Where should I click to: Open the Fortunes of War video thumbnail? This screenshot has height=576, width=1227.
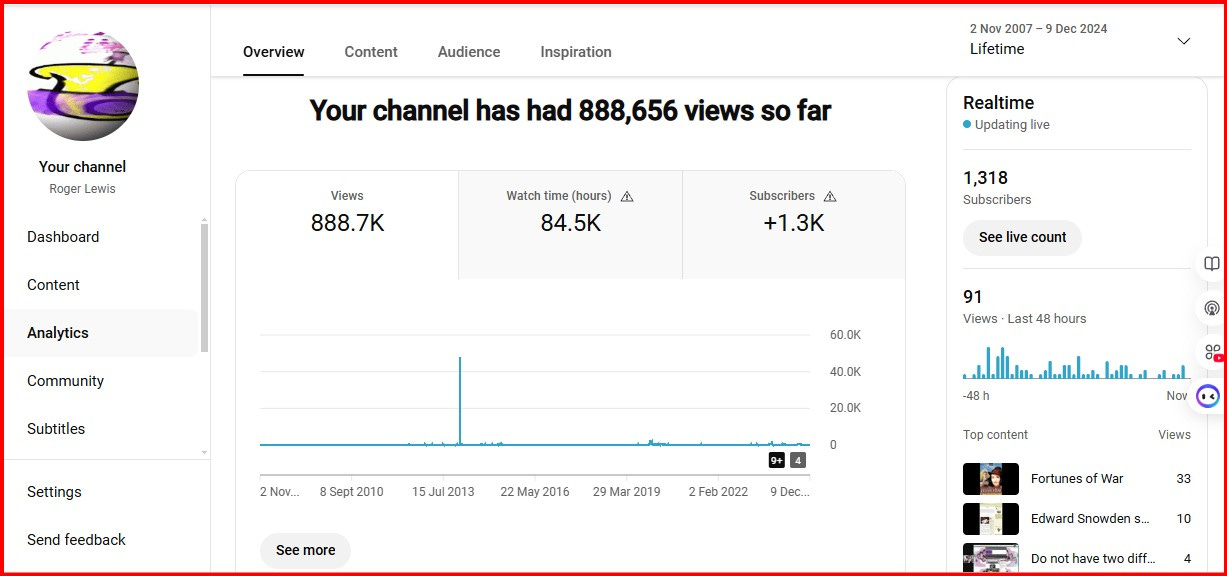(991, 479)
